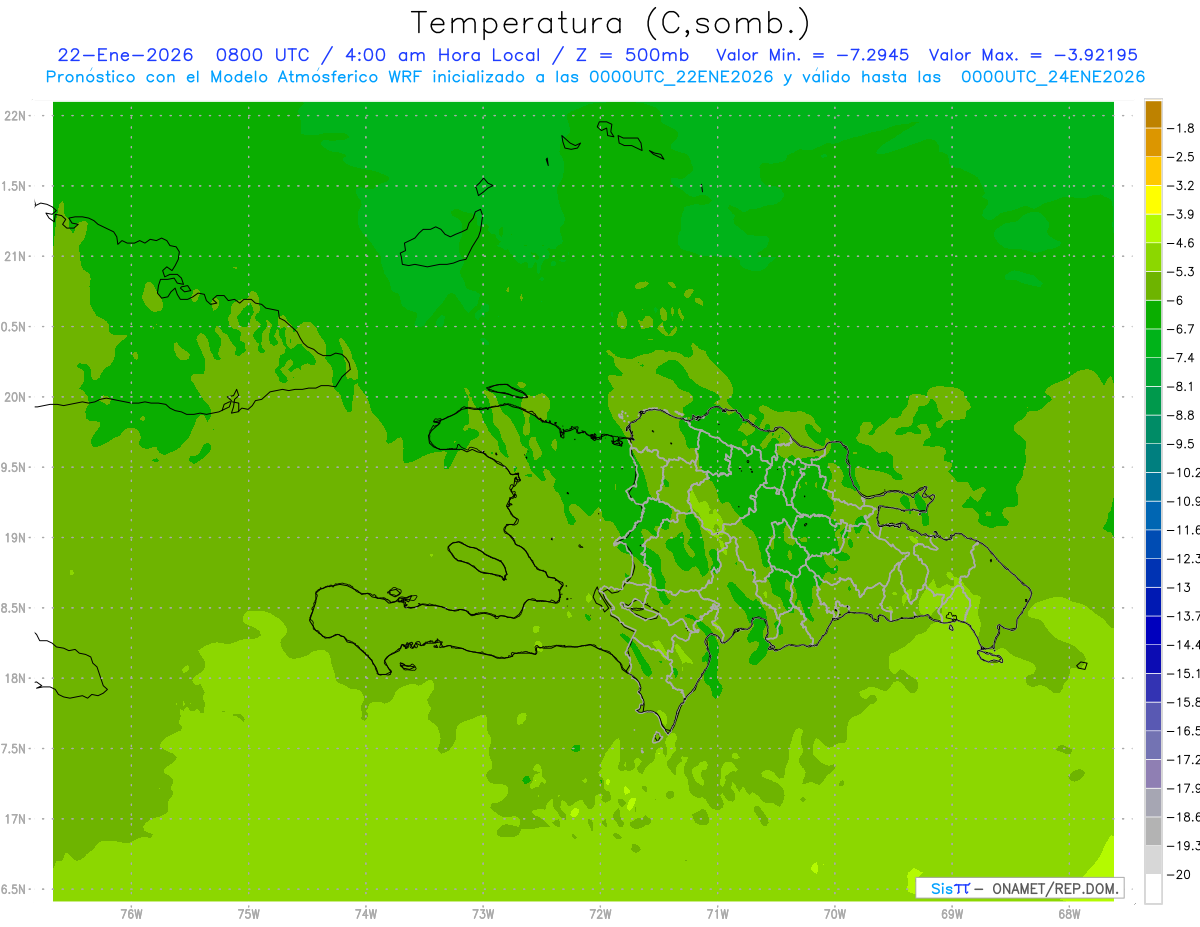Click the '-1.8' colorbar value

coord(1181,128)
